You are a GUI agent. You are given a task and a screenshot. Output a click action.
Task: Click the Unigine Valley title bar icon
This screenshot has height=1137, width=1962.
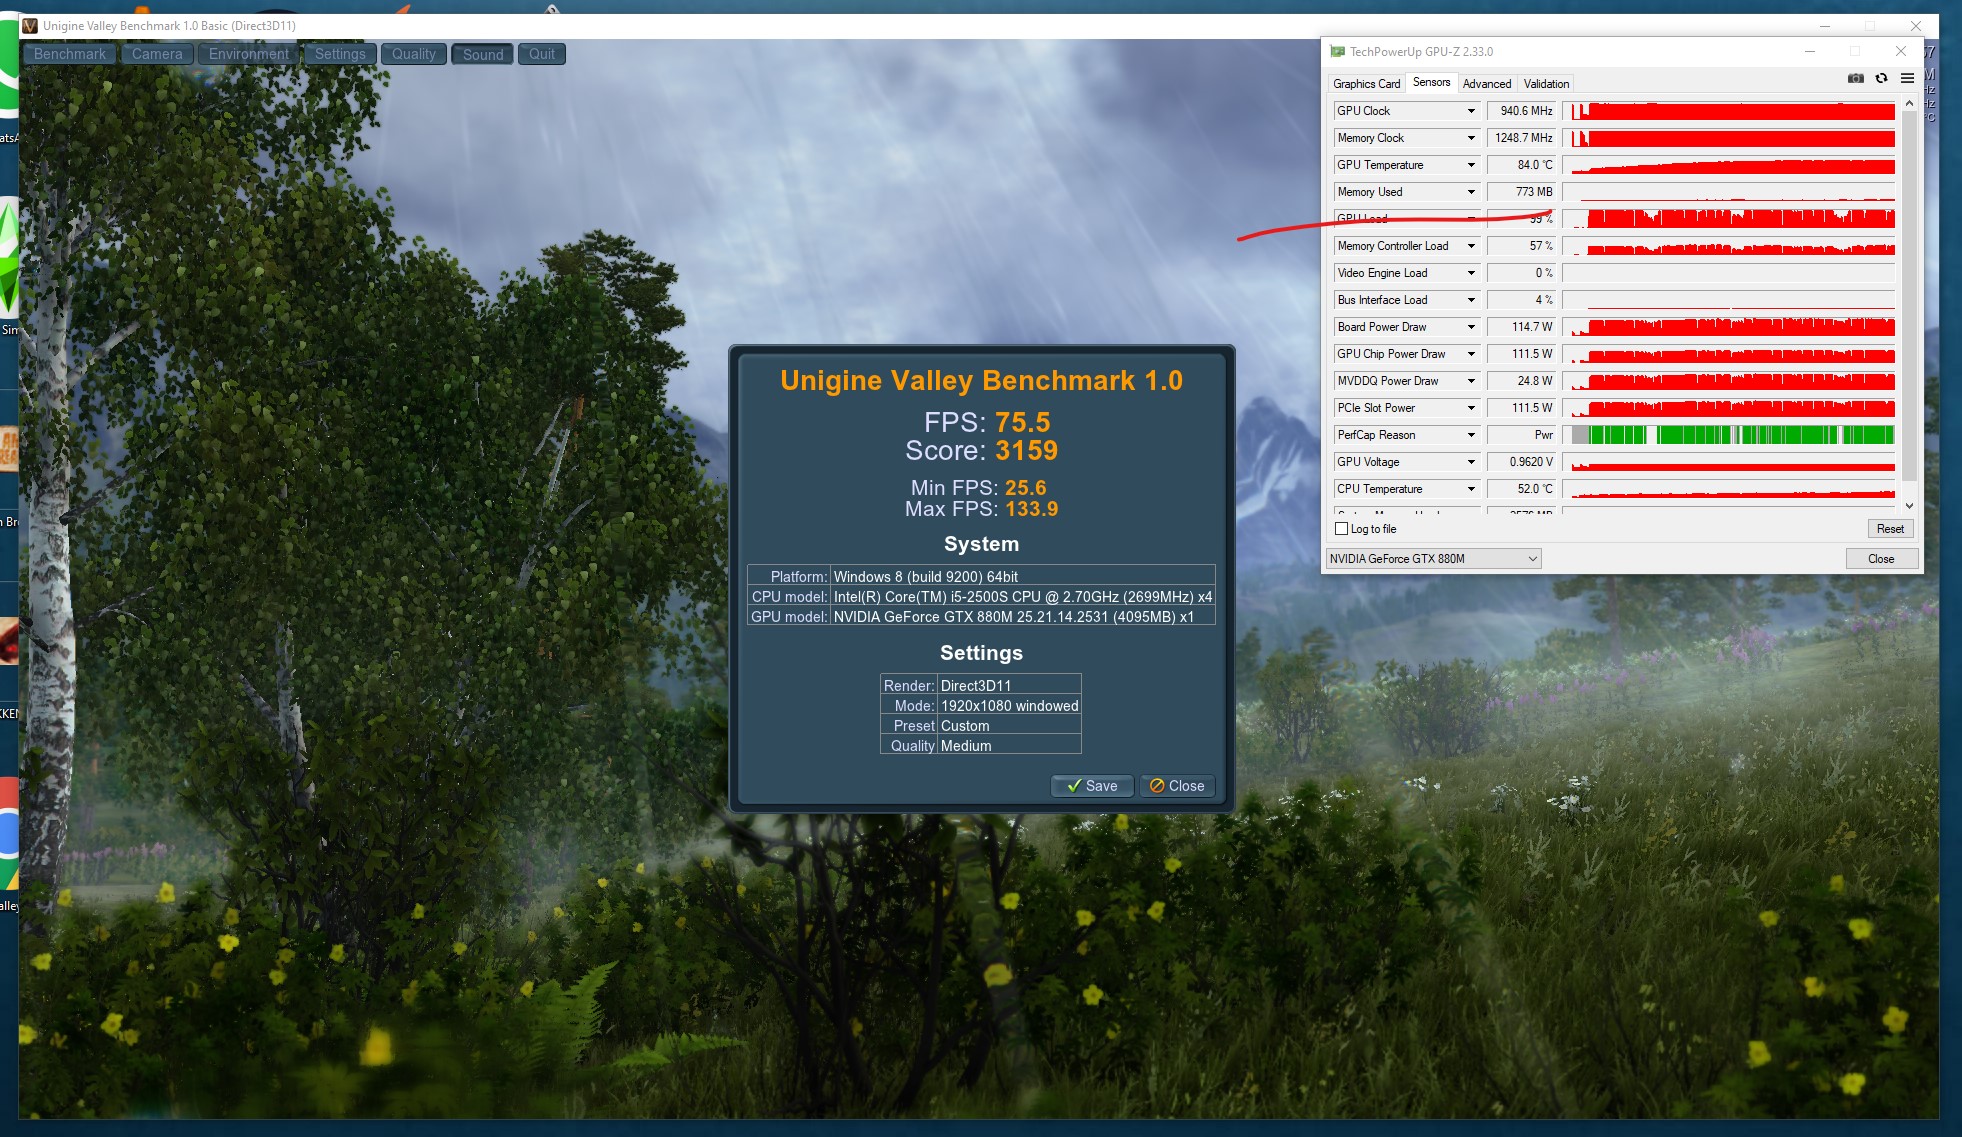[30, 26]
